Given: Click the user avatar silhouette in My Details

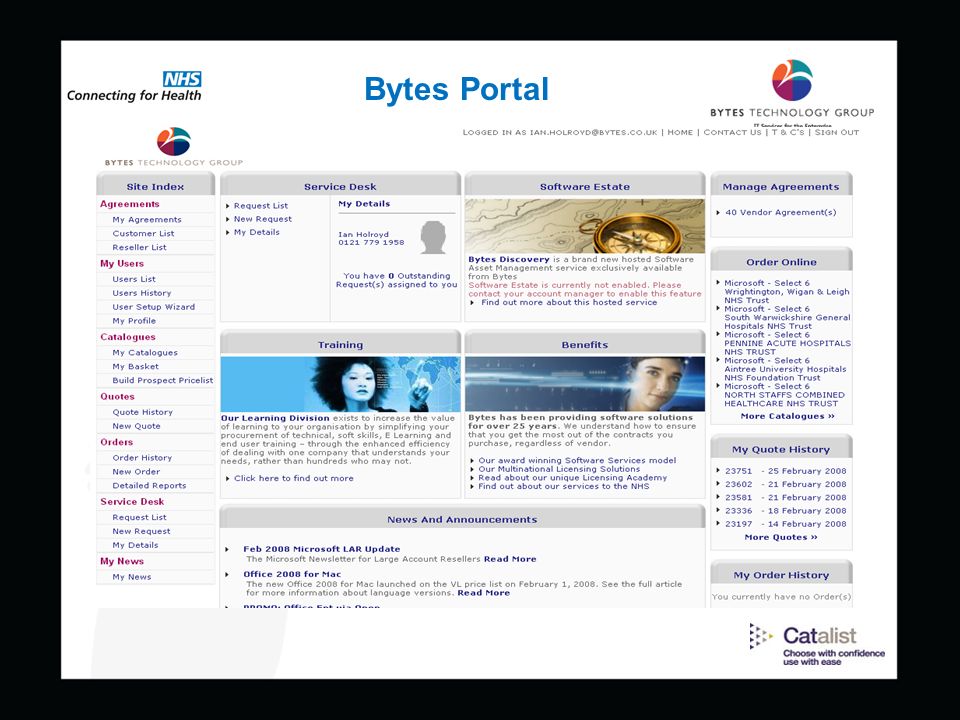Looking at the screenshot, I should tap(433, 237).
